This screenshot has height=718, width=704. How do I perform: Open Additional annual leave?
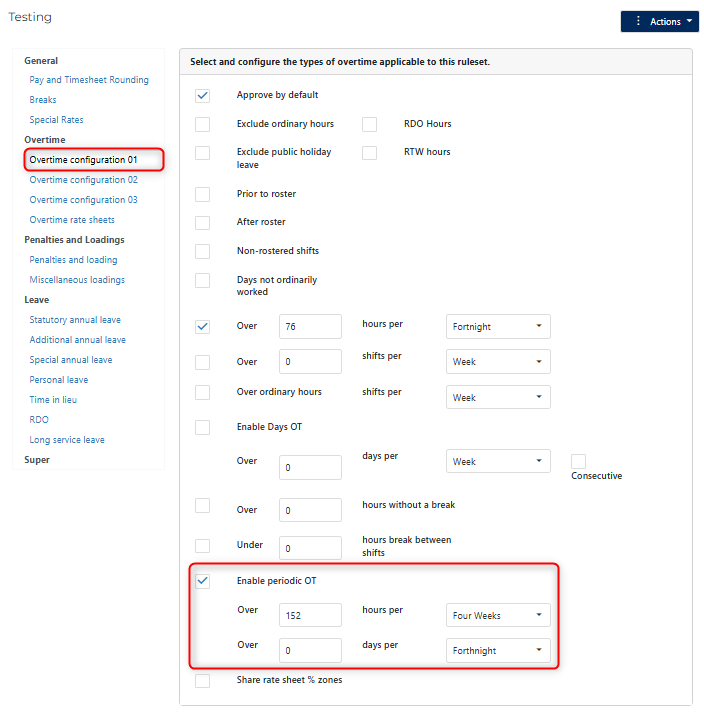77,340
